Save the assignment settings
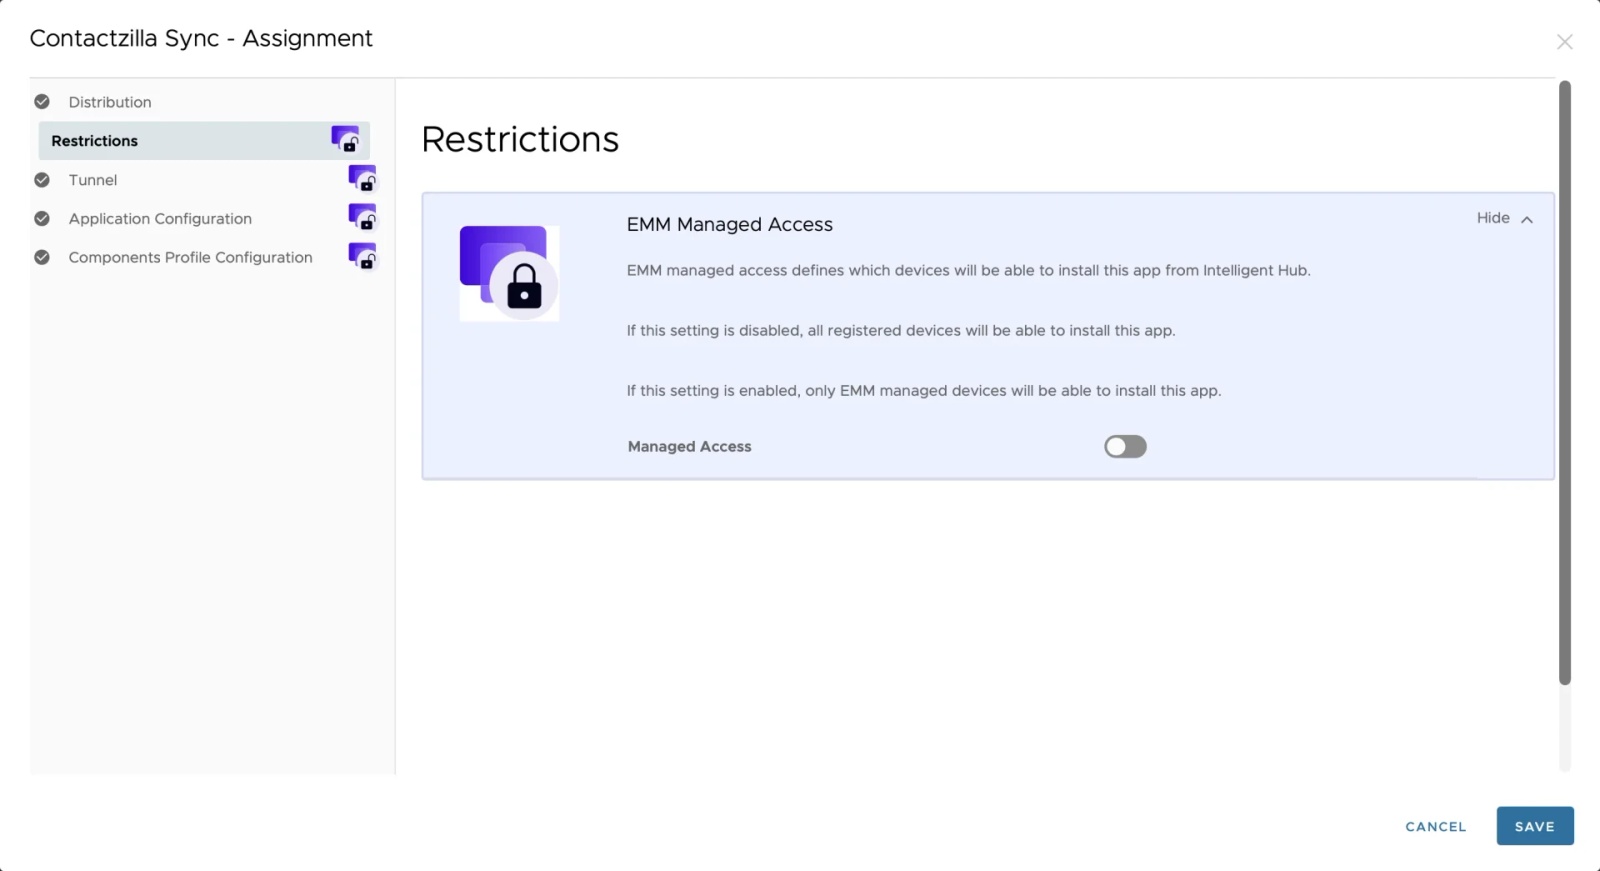The image size is (1600, 871). coord(1534,826)
